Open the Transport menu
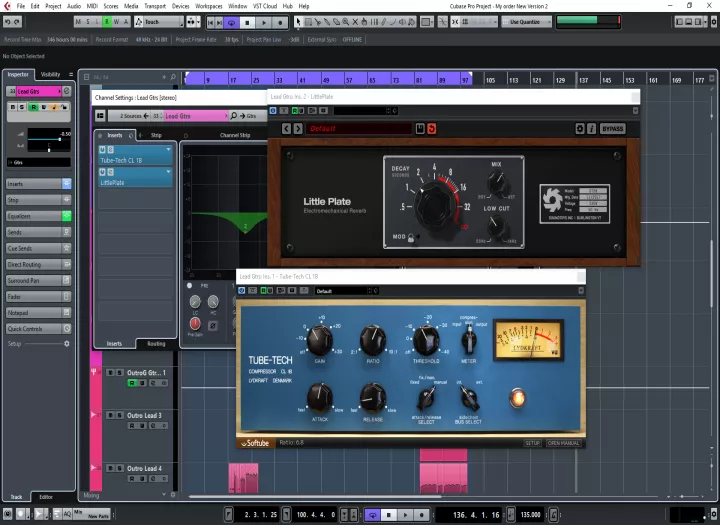This screenshot has height=525, width=720. (155, 6)
